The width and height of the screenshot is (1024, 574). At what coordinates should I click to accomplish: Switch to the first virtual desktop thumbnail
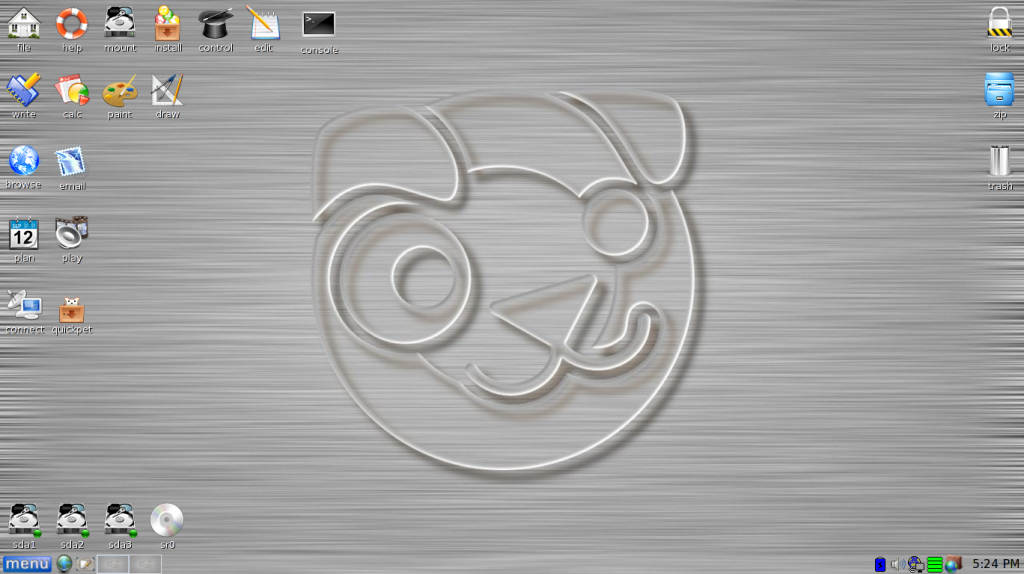(112, 564)
